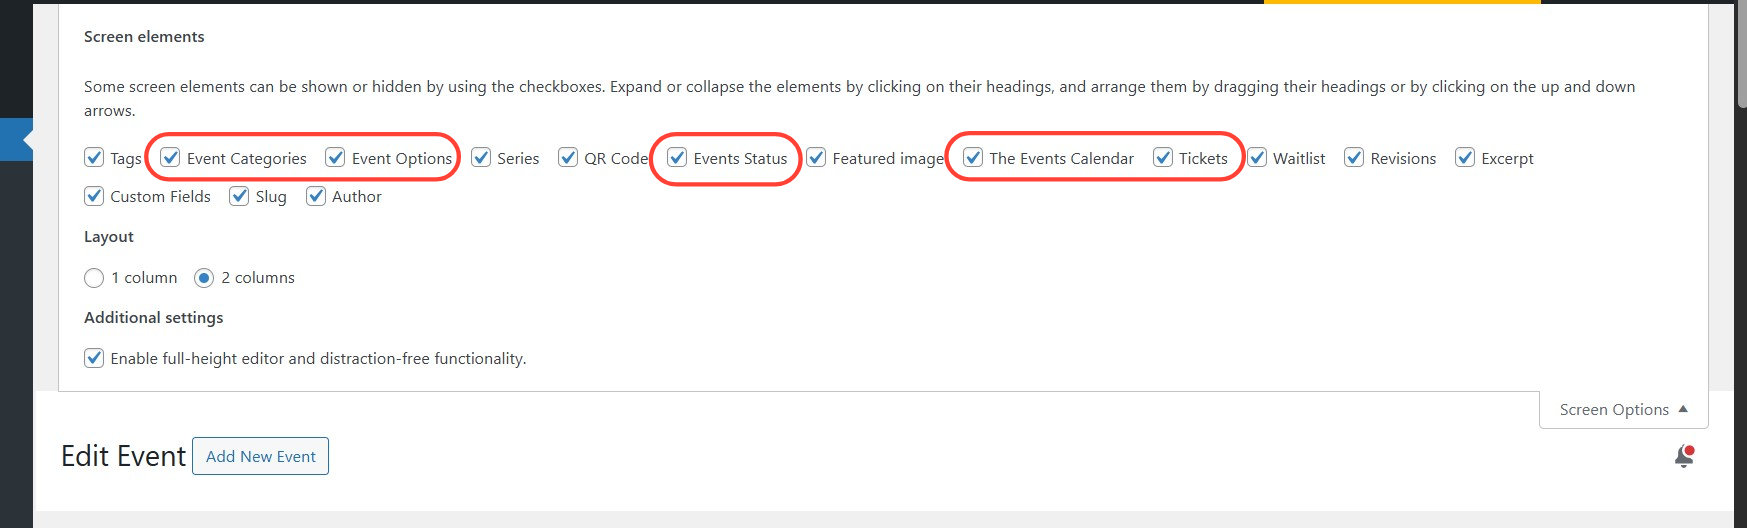Toggle The Events Calendar checkbox
The image size is (1747, 528).
[973, 158]
